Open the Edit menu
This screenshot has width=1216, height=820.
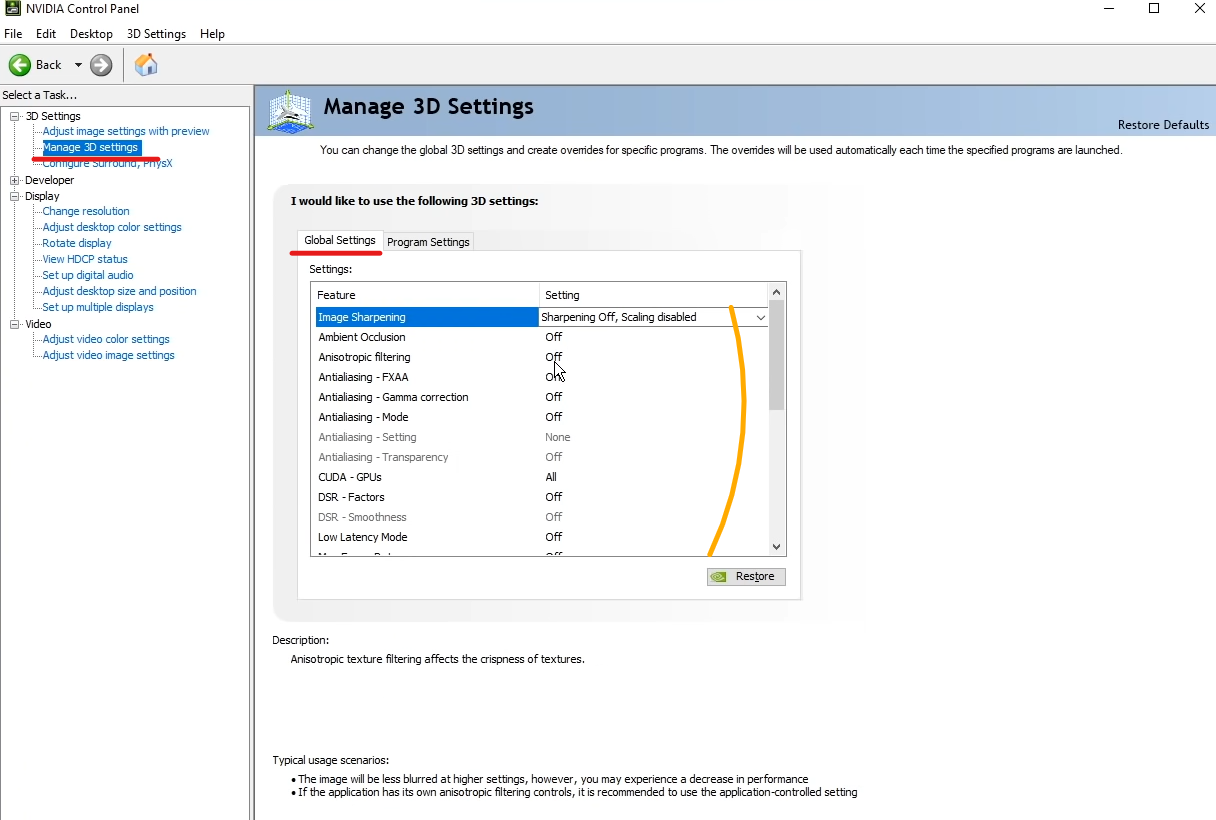[x=46, y=34]
